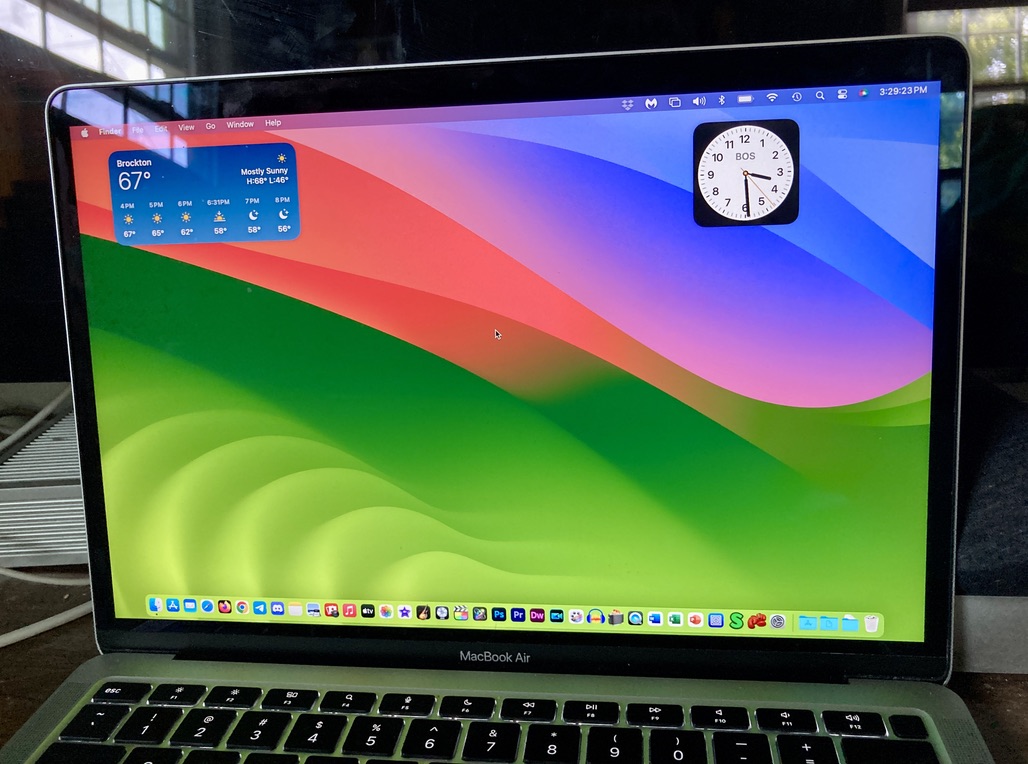Screen dimensions: 1028x764
Task: Open the Music app from the Dock
Action: coord(349,611)
